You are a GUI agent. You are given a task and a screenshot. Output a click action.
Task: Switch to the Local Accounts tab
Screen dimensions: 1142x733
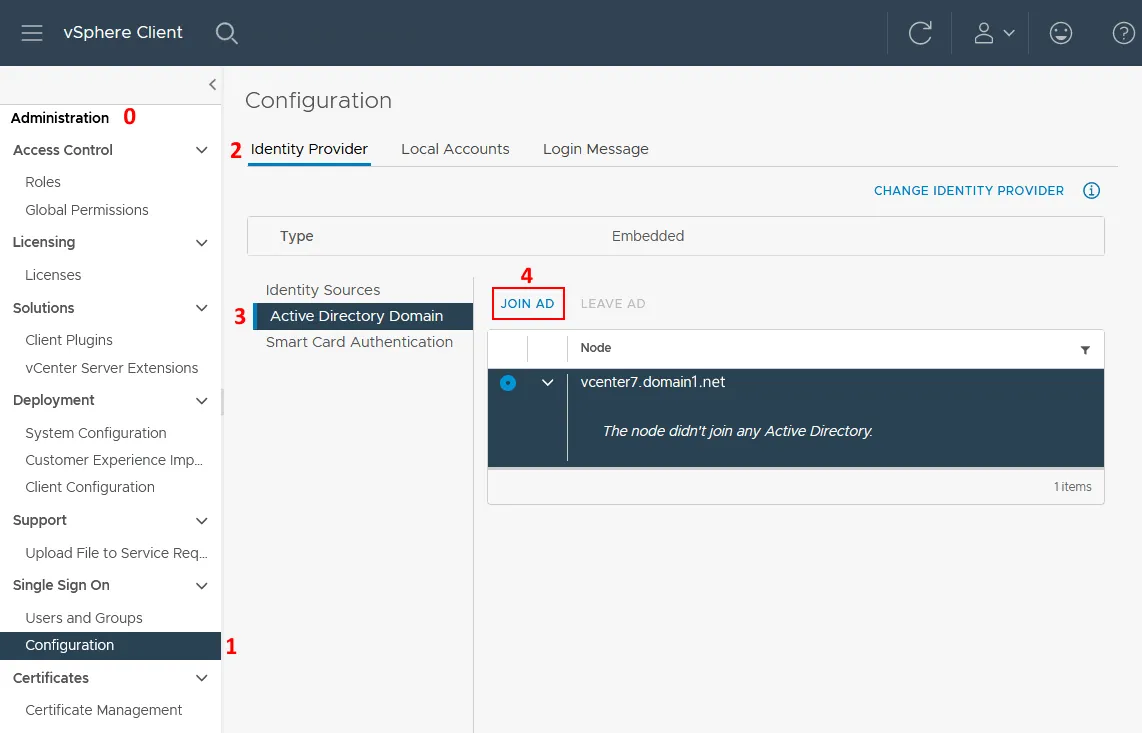coord(455,149)
